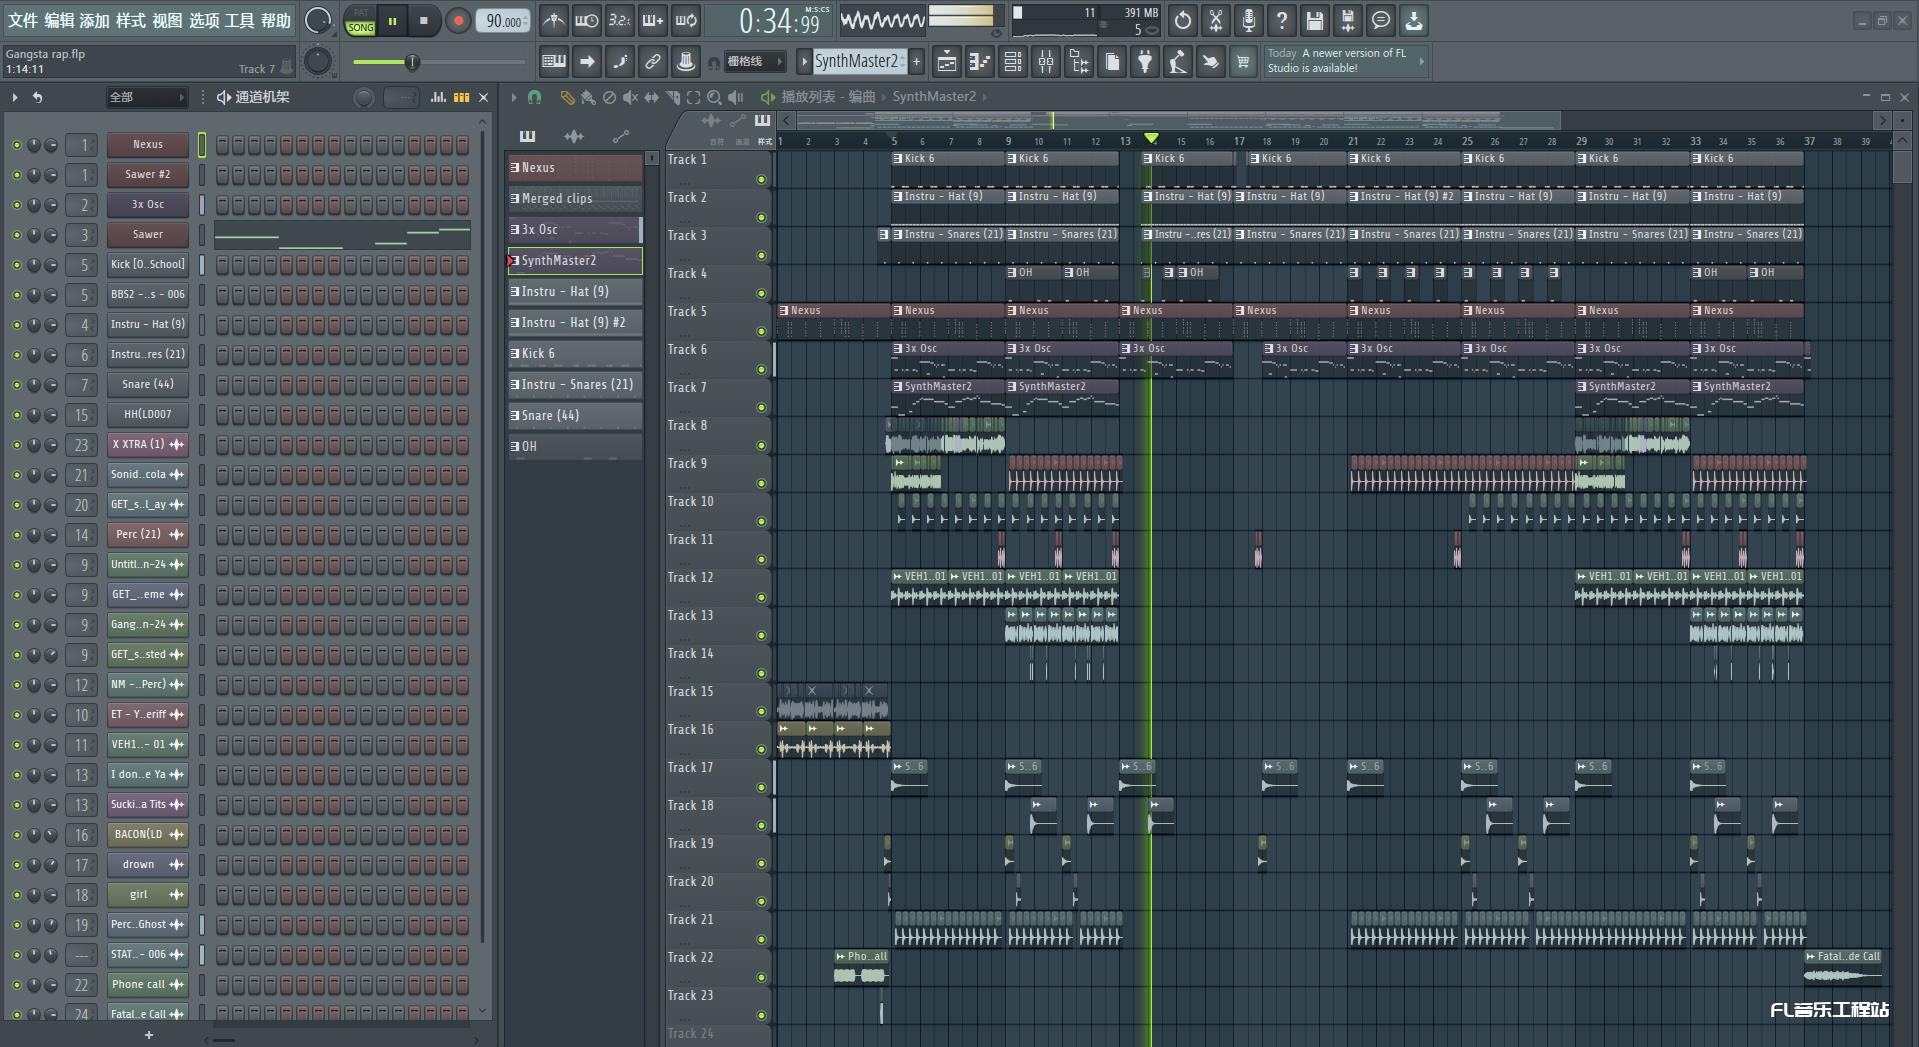Open the piano roll view icon
The image size is (1919, 1047).
(x=979, y=62)
